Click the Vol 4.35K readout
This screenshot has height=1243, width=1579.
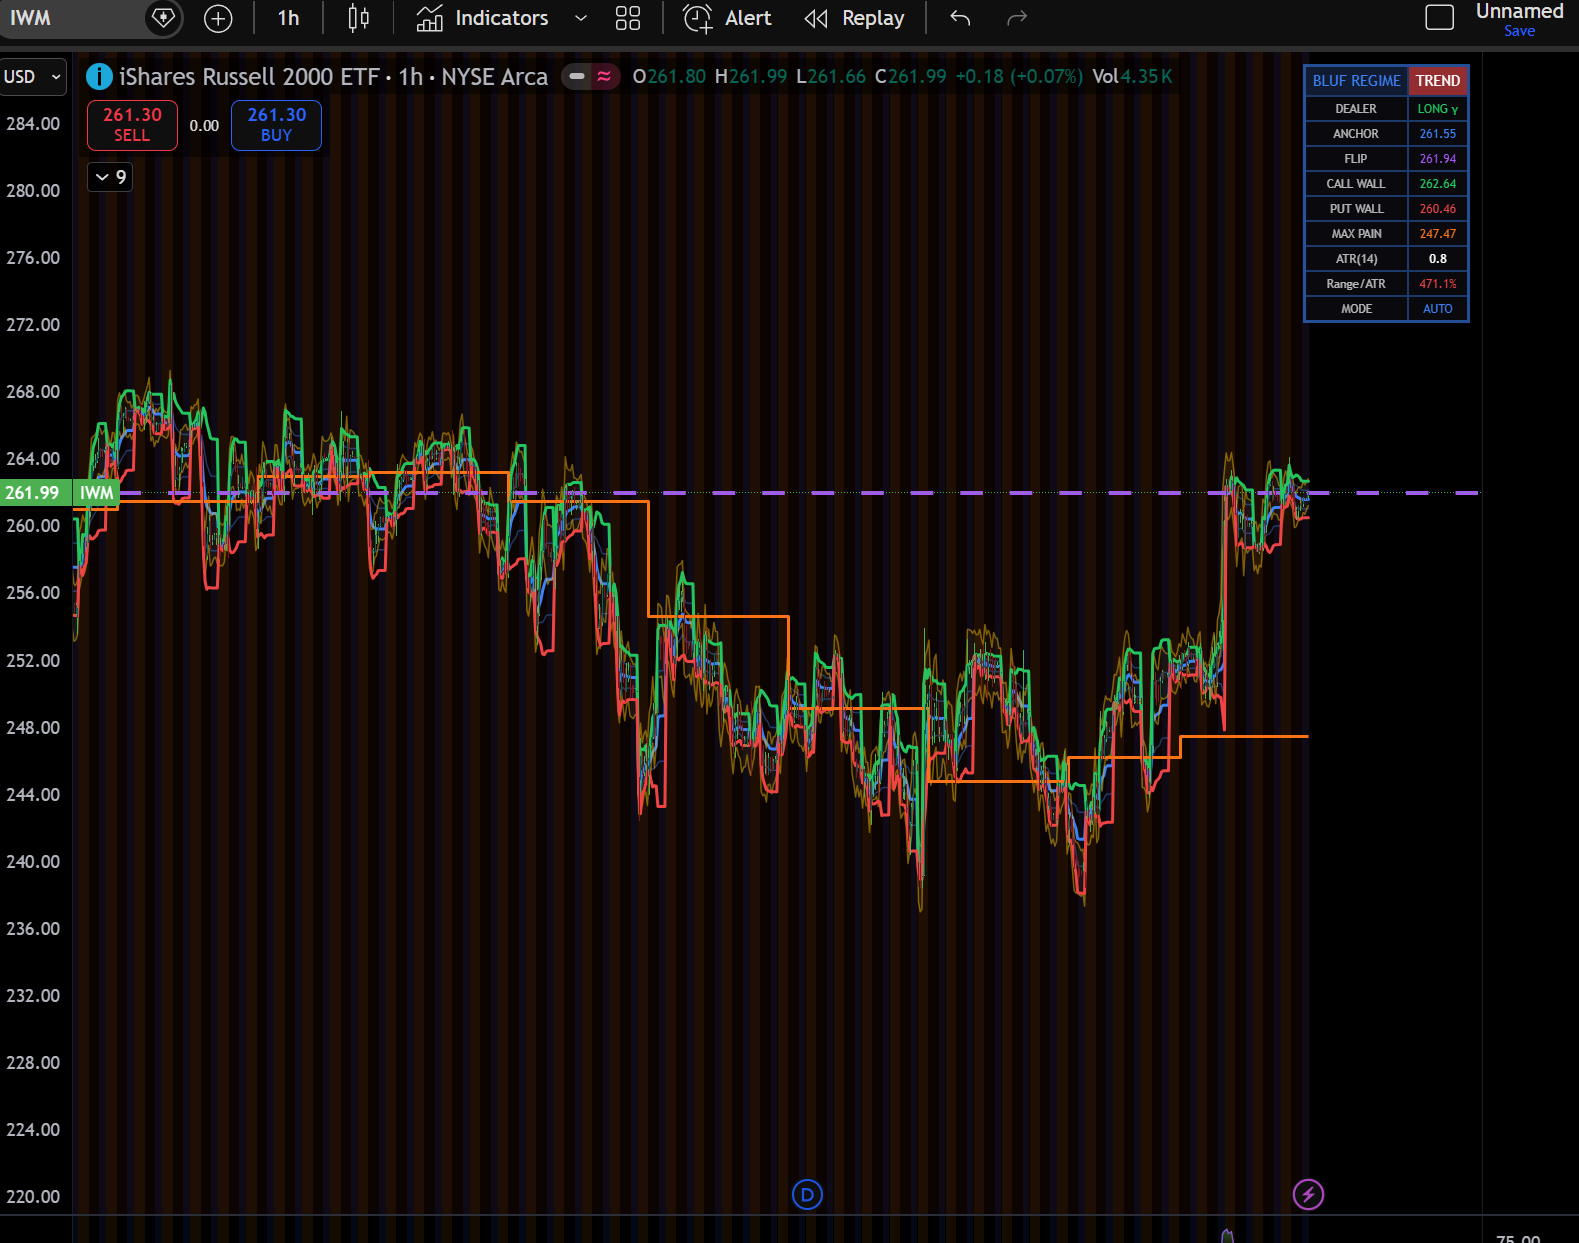click(1132, 77)
